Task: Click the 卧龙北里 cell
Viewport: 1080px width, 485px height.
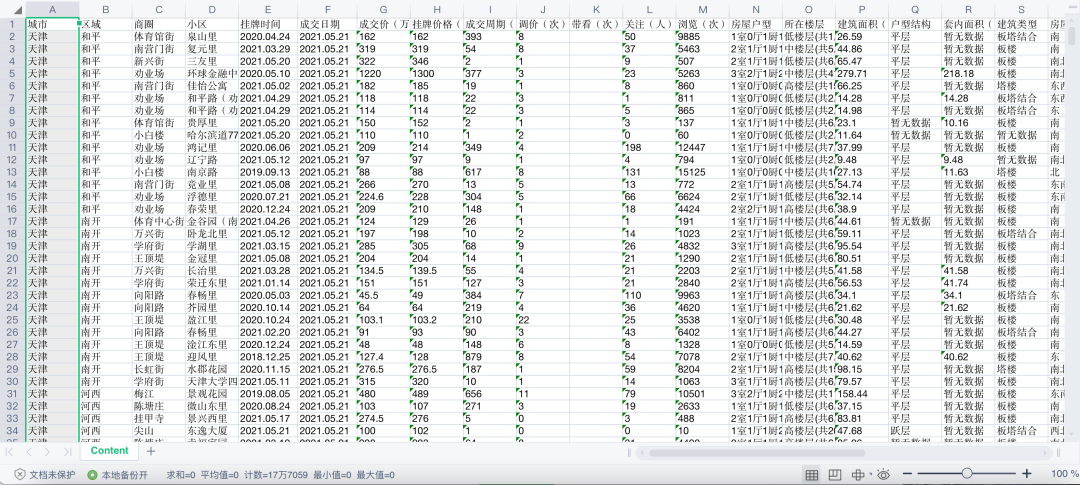Action: [211, 234]
